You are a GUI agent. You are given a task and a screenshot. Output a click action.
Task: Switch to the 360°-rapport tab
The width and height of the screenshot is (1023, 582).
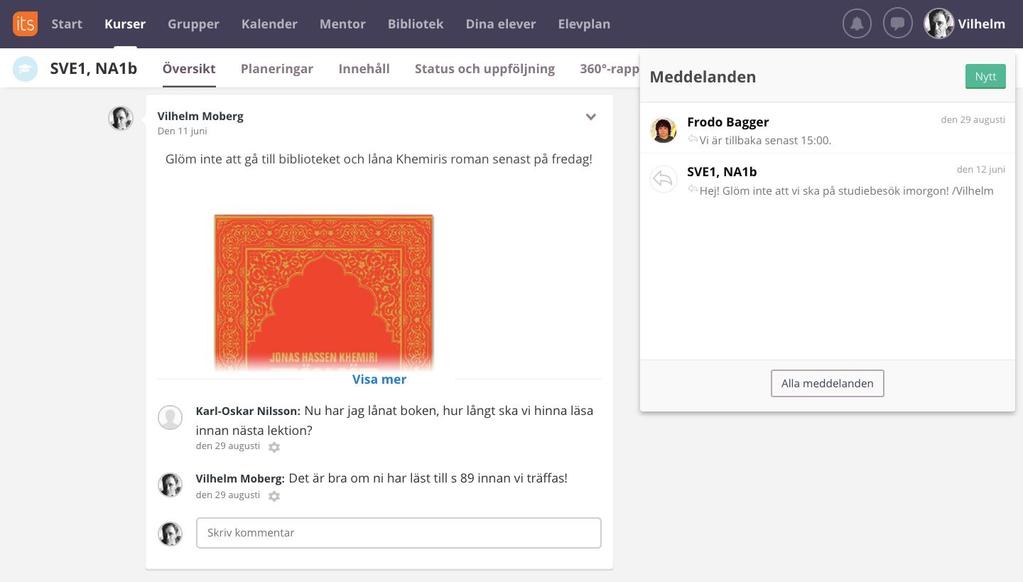pos(609,69)
